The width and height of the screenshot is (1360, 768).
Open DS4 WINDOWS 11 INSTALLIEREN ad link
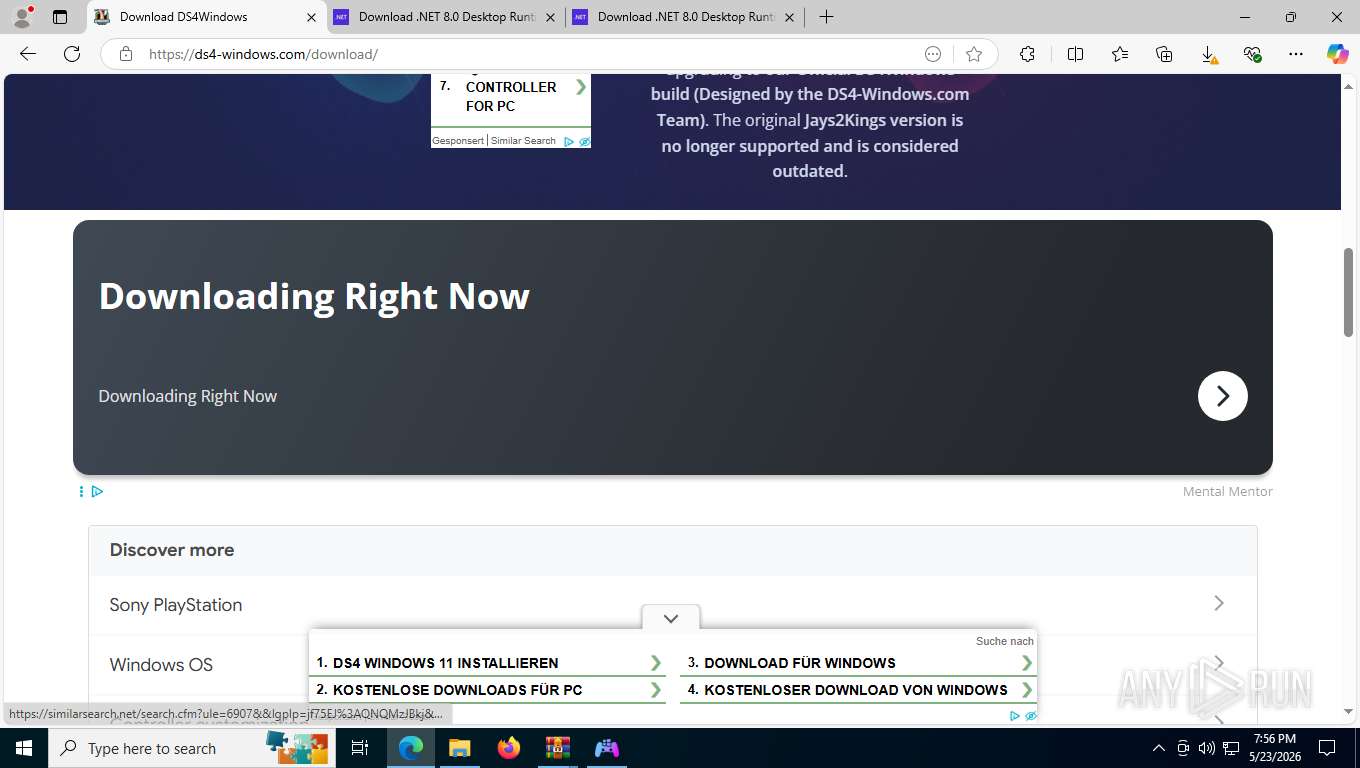445,663
